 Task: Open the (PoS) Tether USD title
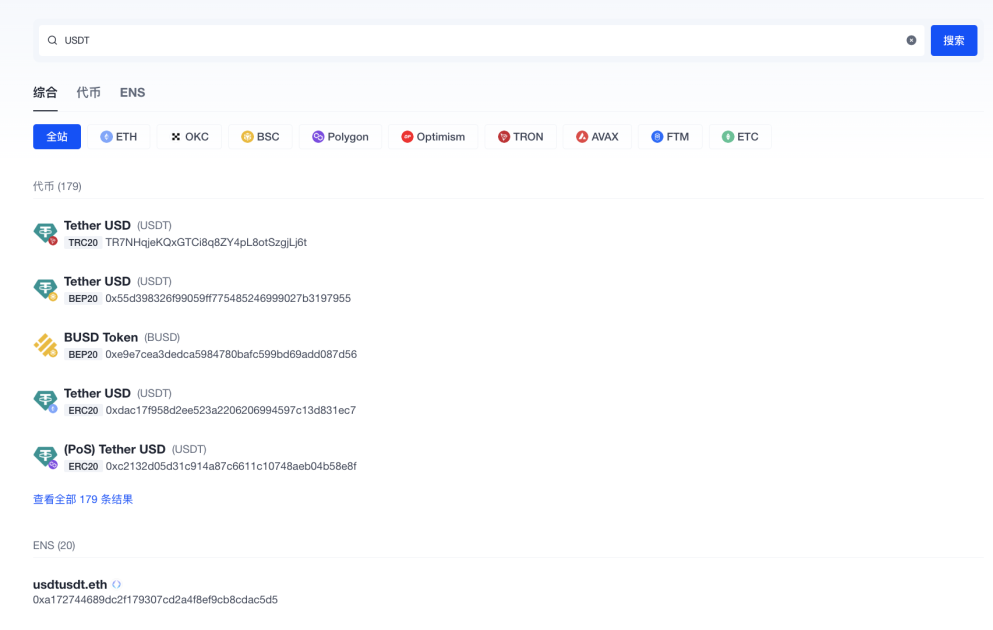[115, 450]
